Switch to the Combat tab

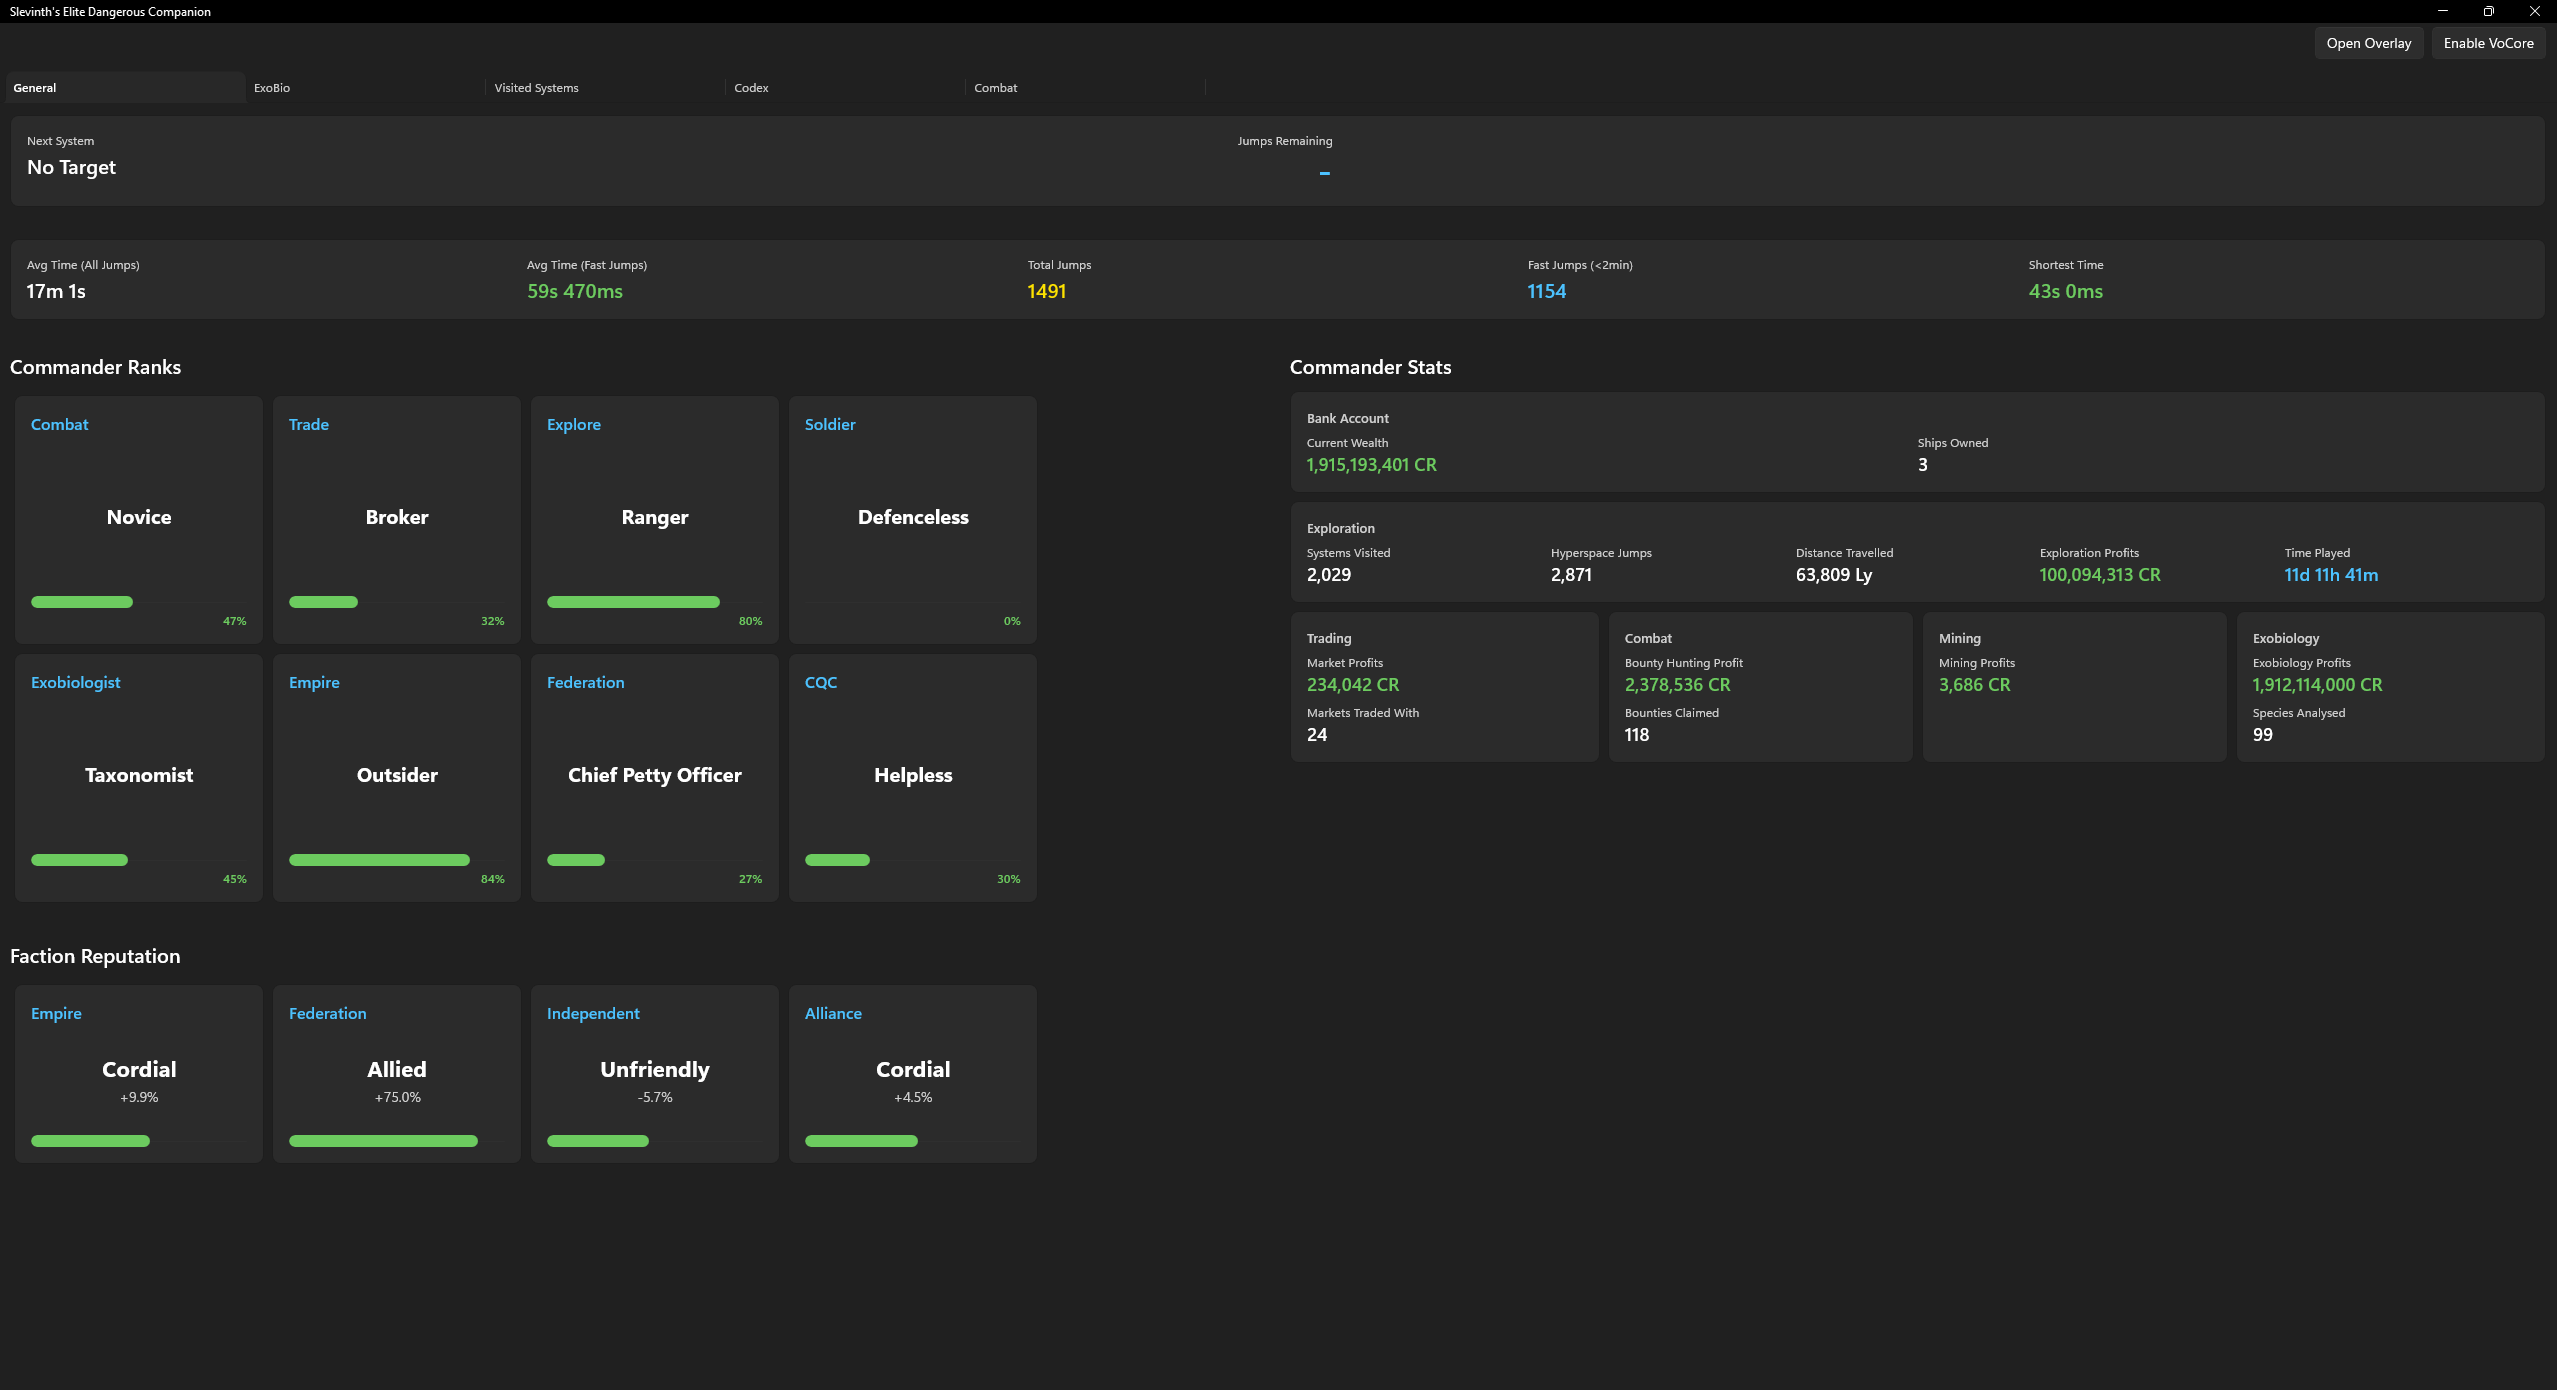995,88
